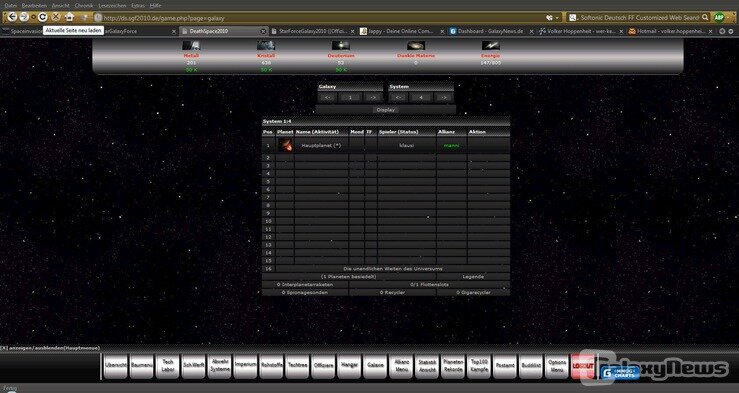Open the Chronik menu
Viewport: 739px width, 393px height.
click(x=84, y=6)
